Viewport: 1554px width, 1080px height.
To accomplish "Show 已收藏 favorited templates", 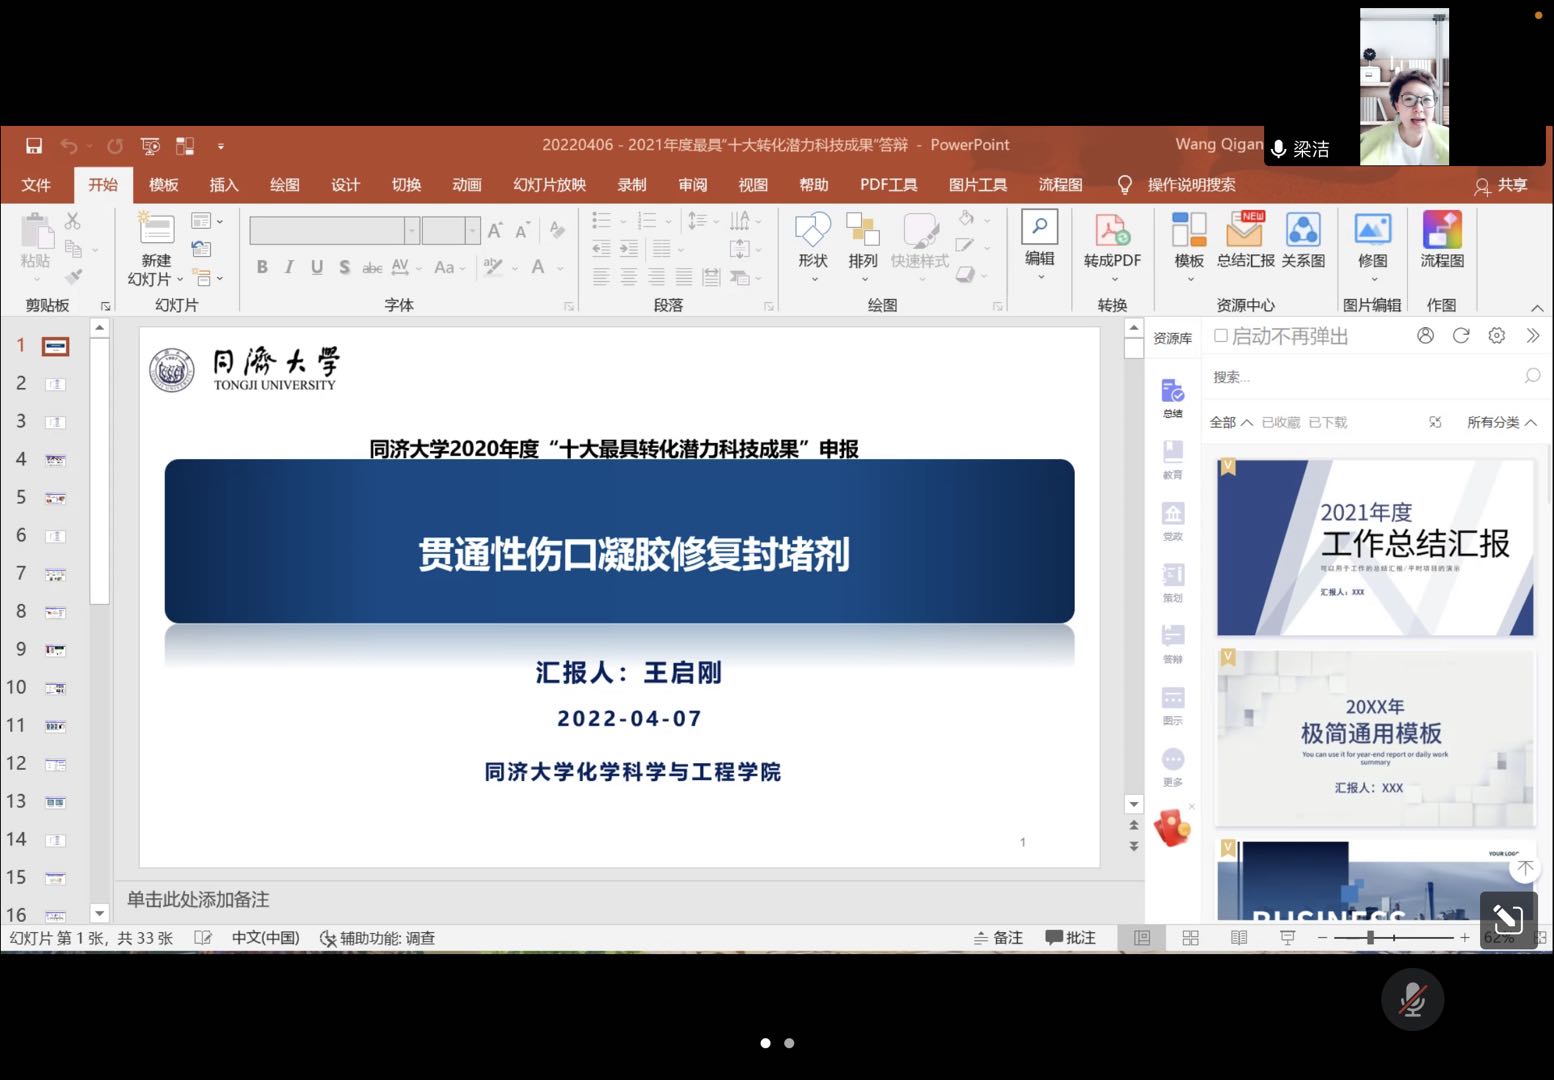I will click(1281, 422).
